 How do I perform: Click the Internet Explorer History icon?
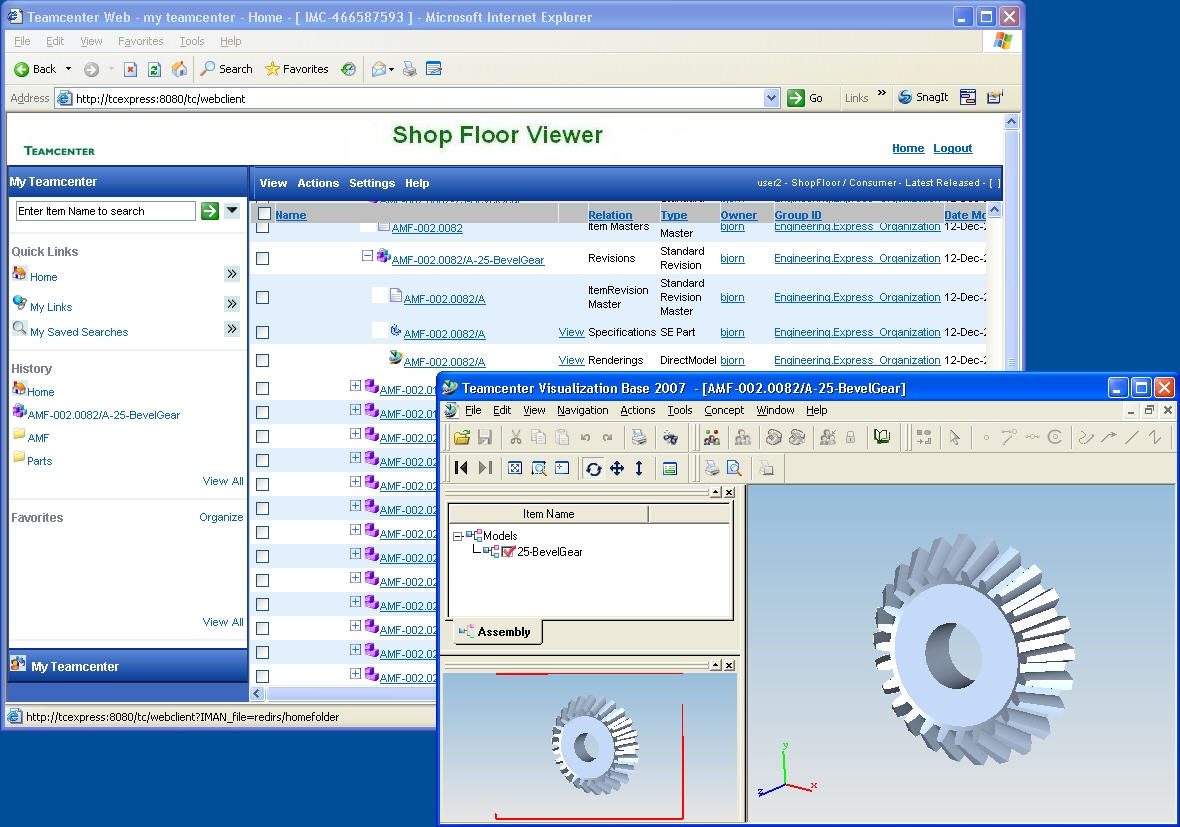point(348,69)
